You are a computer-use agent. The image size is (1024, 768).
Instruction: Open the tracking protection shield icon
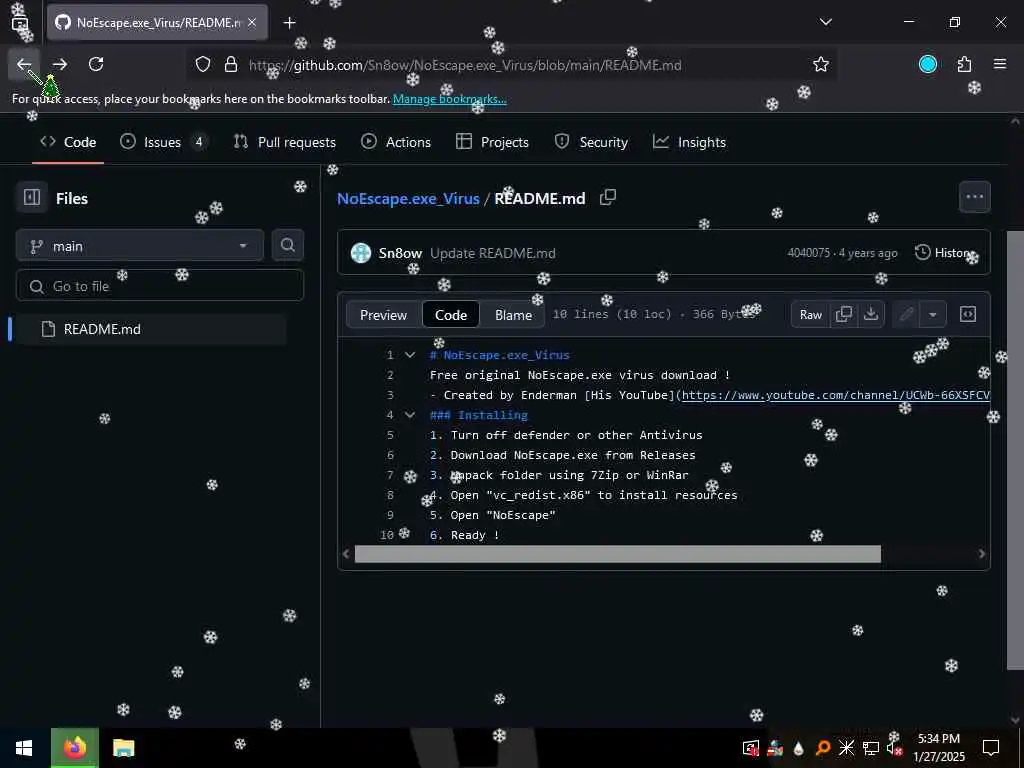pyautogui.click(x=203, y=64)
